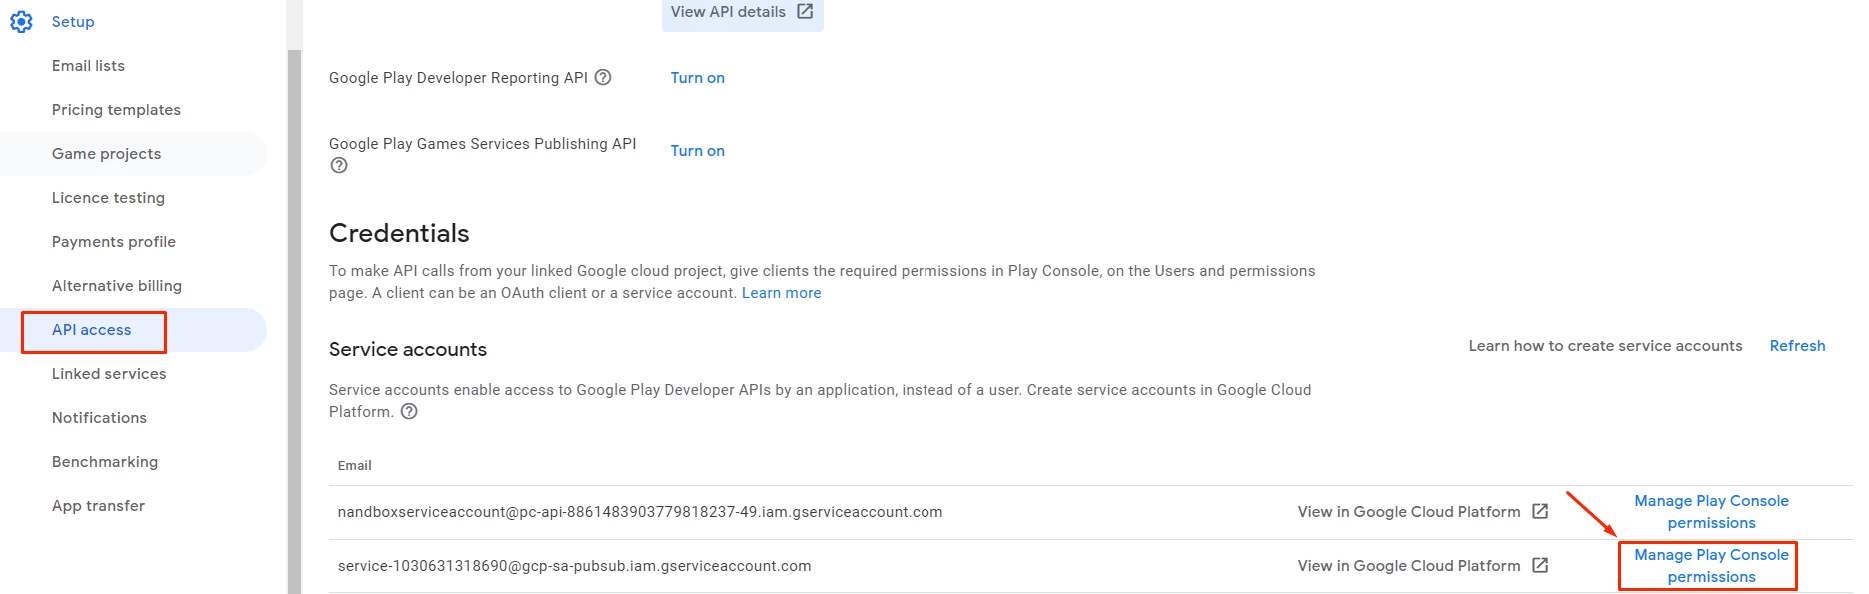Screen dimensions: 1869x594
Task: Go to Licence testing in sidebar
Action: [x=108, y=198]
